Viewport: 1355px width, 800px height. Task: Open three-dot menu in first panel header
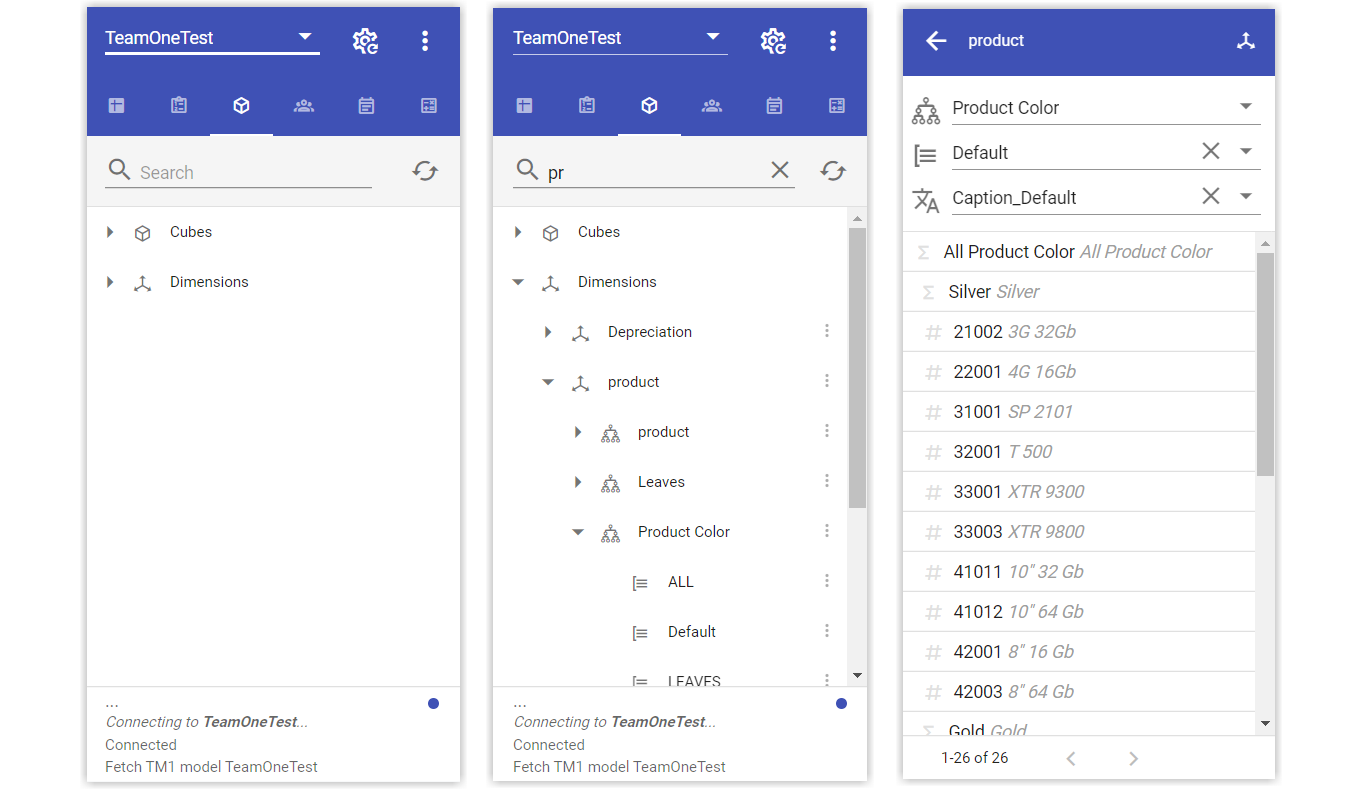coord(425,41)
